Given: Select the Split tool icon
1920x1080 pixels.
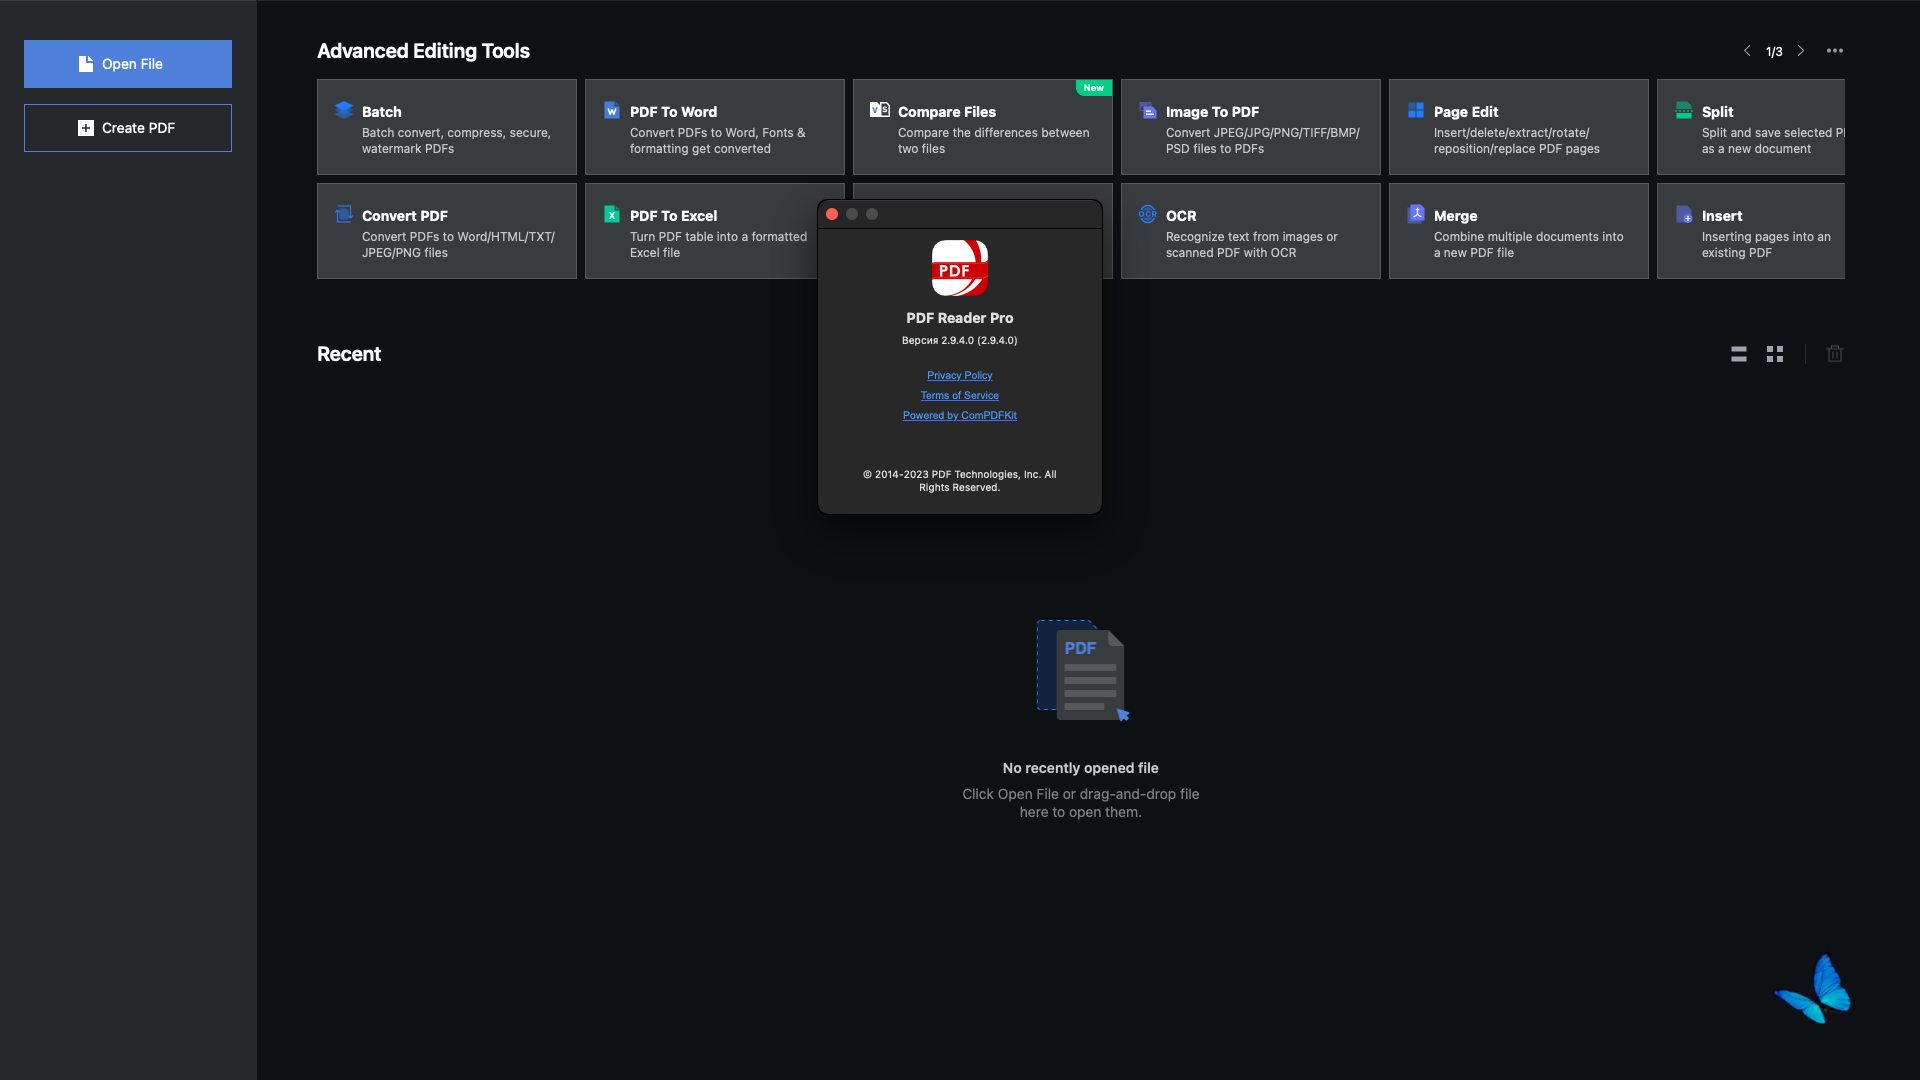Looking at the screenshot, I should (1684, 110).
